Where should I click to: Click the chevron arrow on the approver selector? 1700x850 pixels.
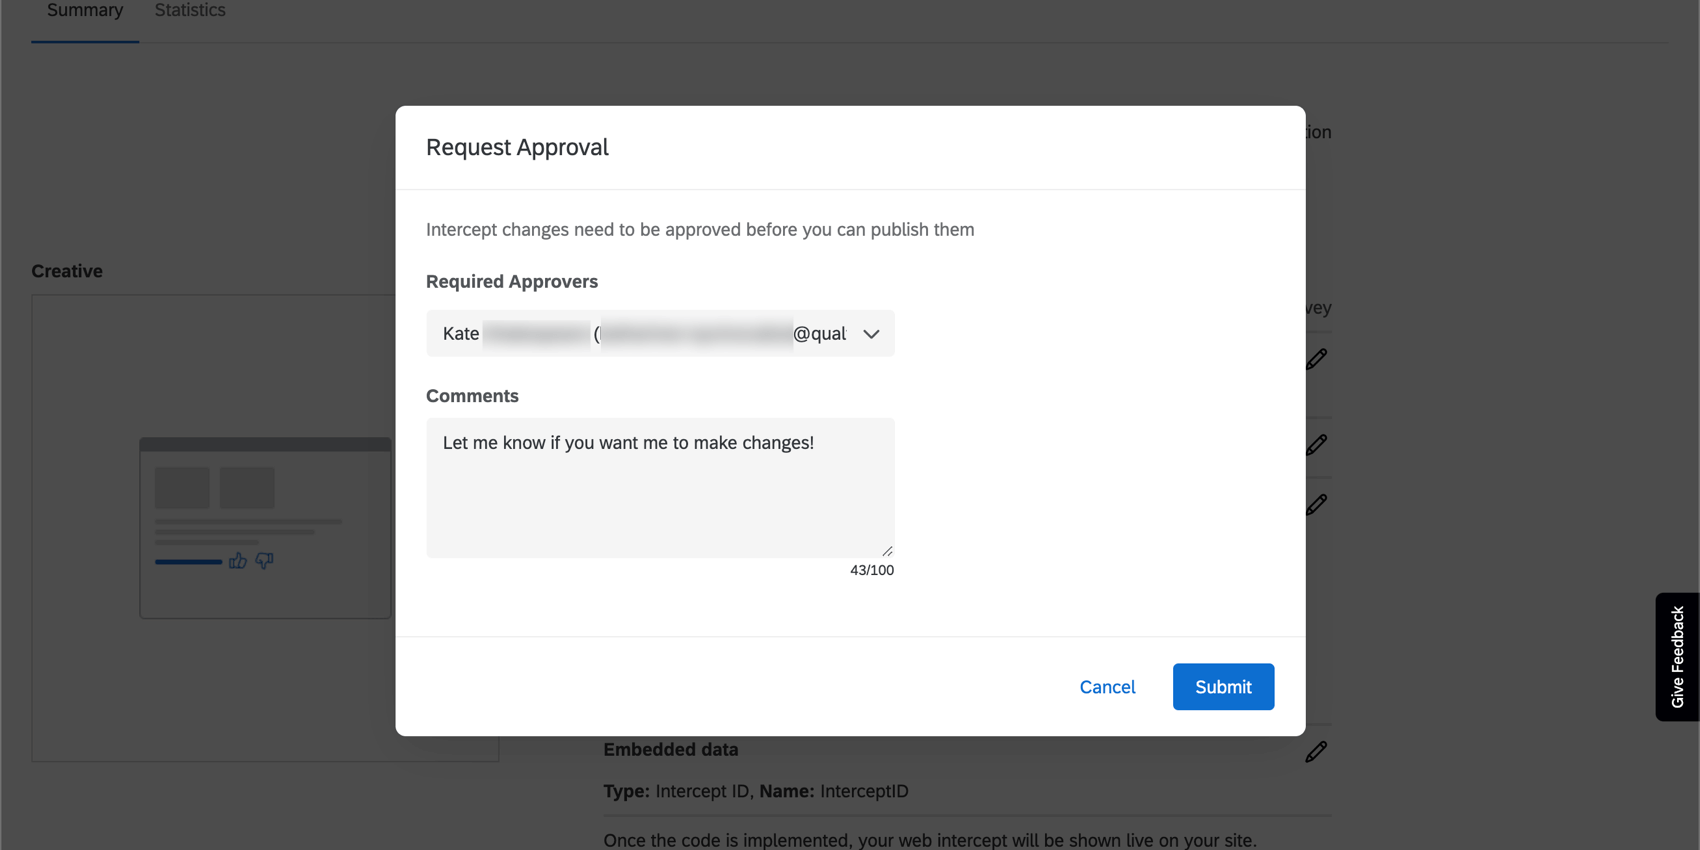pyautogui.click(x=871, y=334)
